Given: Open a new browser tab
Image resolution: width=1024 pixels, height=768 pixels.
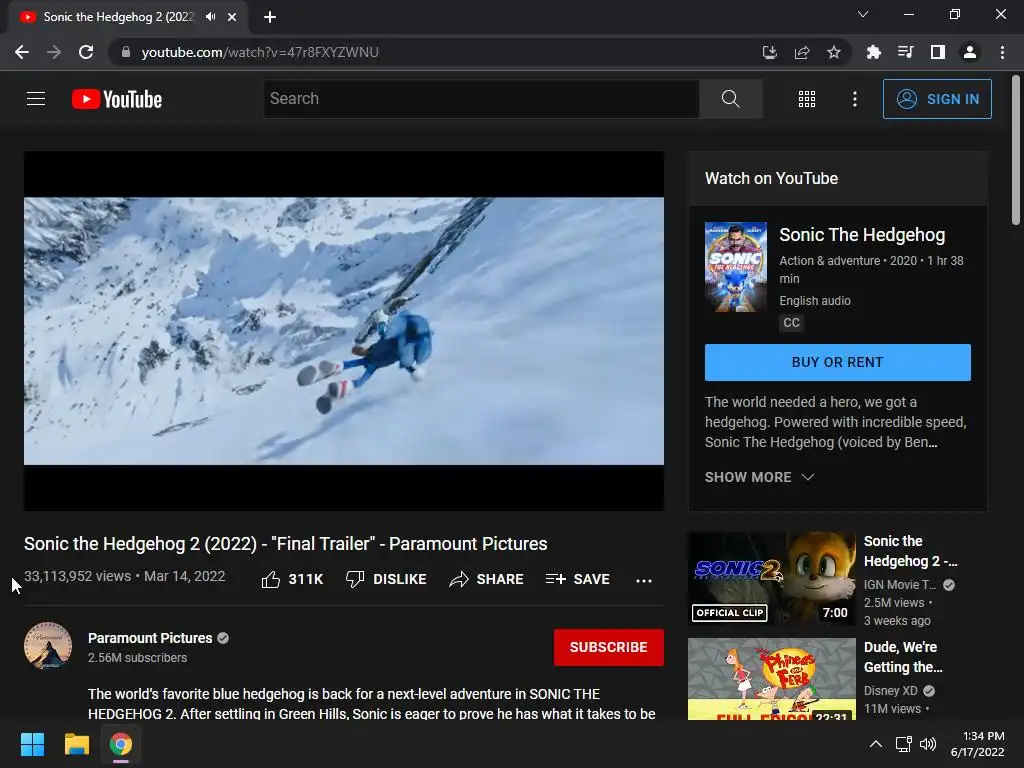Looking at the screenshot, I should point(270,17).
